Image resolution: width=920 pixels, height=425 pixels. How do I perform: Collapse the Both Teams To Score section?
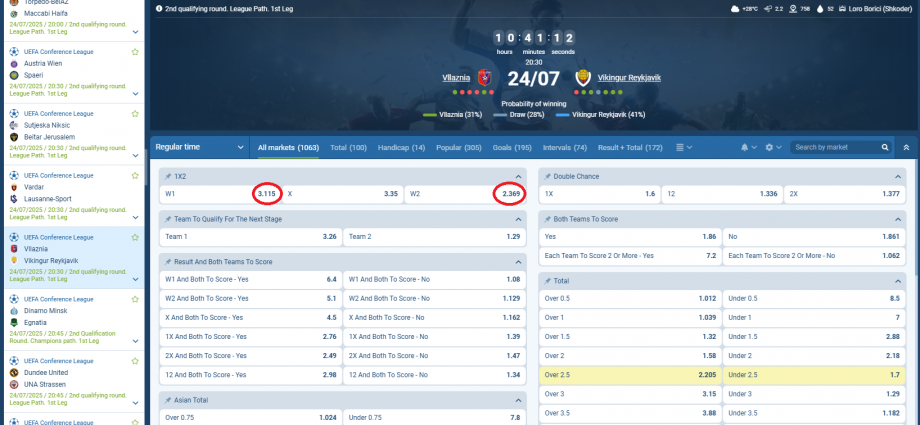(x=898, y=220)
